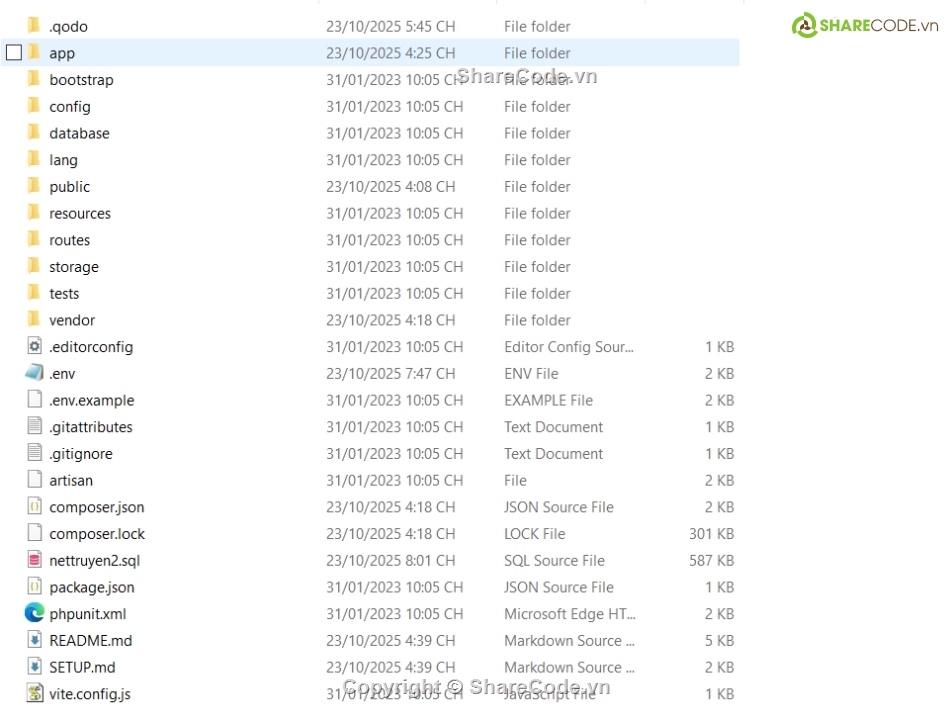Select the SETUP.md markdown file icon
The width and height of the screenshot is (950, 723).
pos(35,667)
